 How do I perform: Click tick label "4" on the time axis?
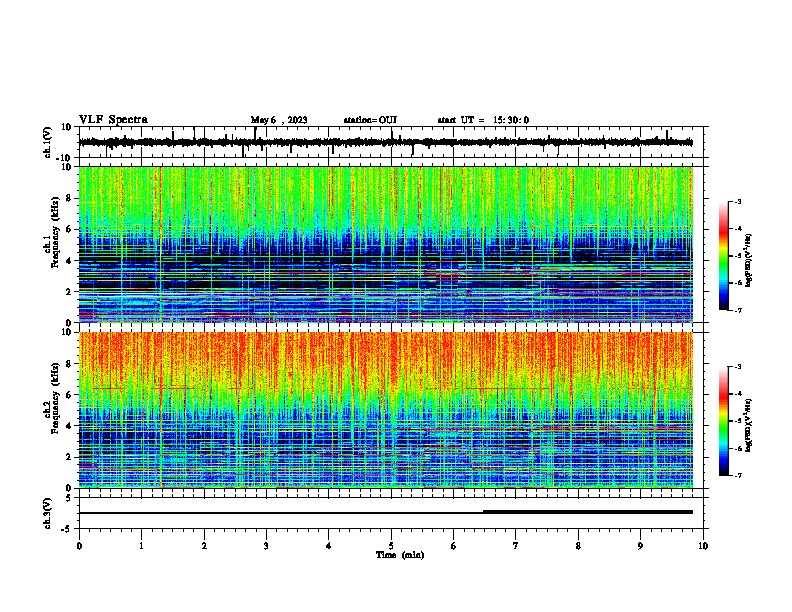(329, 546)
